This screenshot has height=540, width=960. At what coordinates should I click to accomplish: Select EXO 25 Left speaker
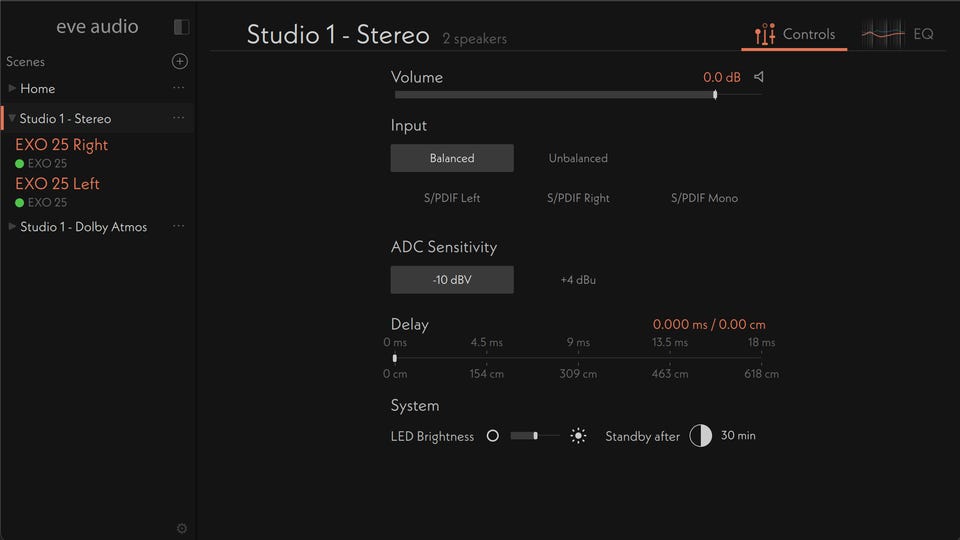57,184
